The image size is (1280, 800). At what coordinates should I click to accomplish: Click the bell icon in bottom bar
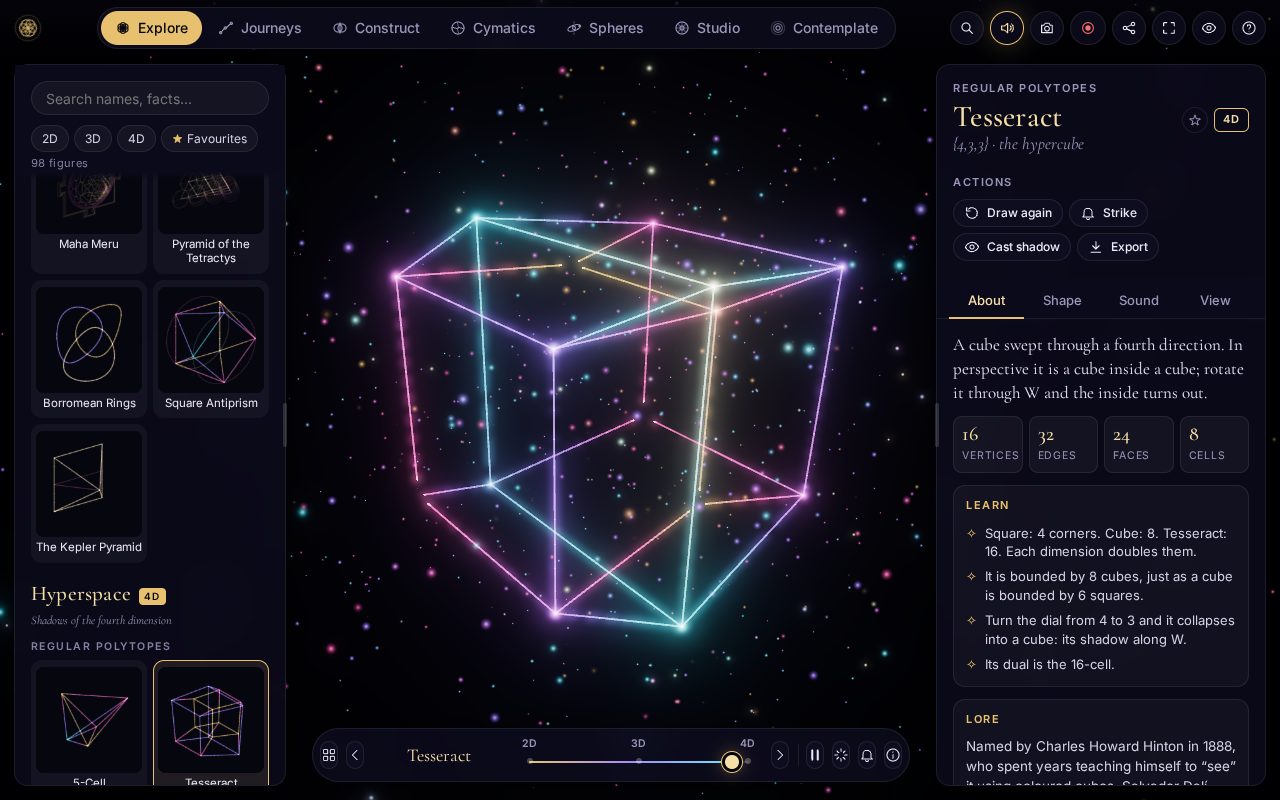click(x=867, y=755)
